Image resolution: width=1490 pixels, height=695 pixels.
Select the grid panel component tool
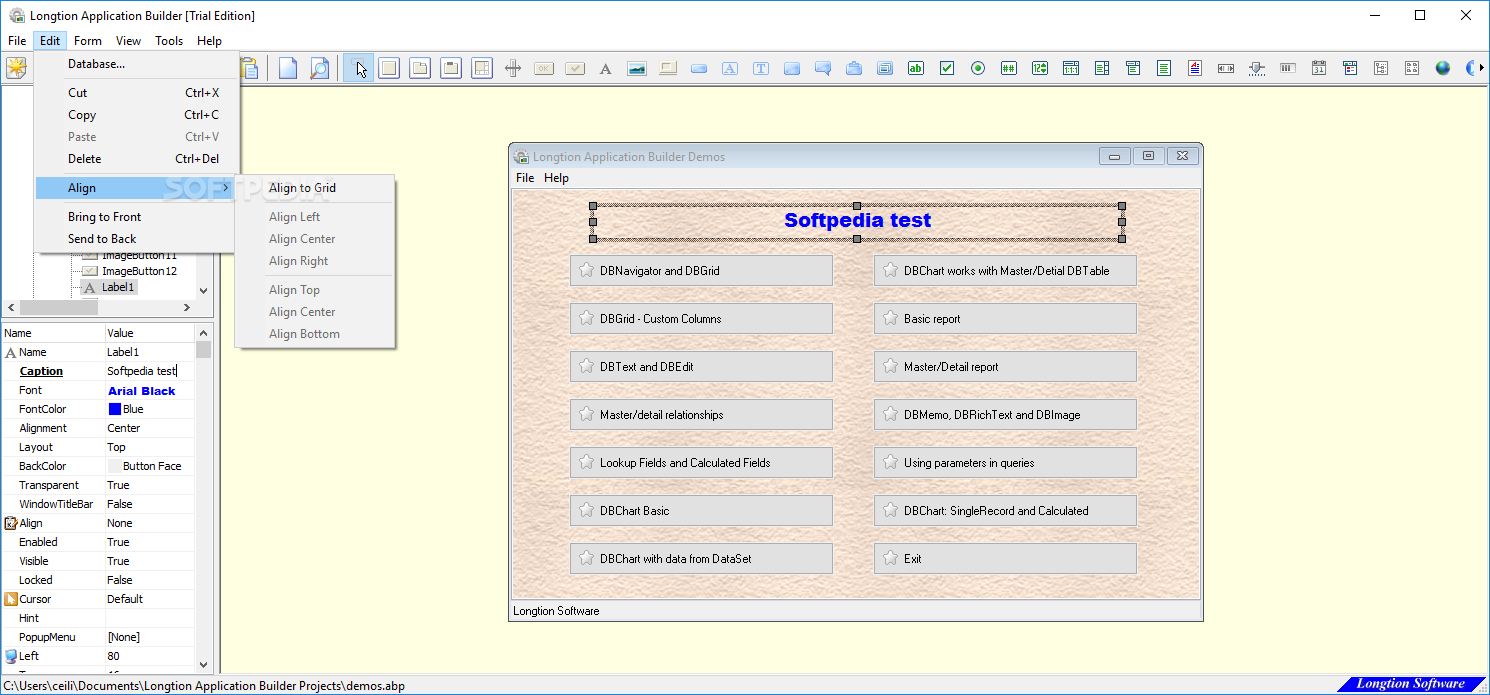coord(482,68)
